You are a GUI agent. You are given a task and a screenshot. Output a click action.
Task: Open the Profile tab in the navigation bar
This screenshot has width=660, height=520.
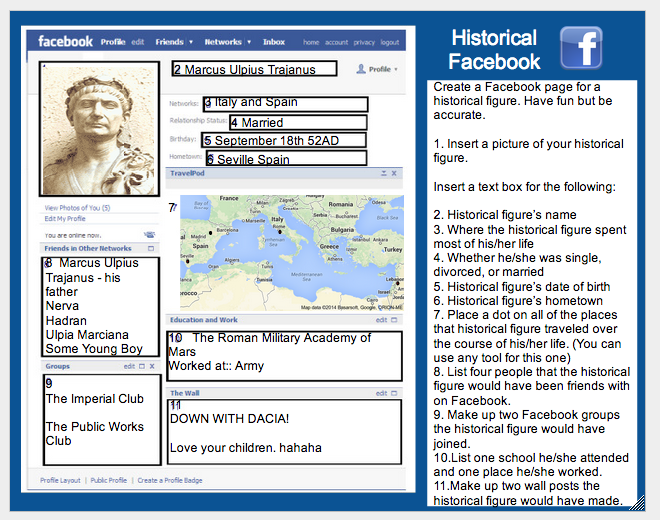click(x=113, y=42)
